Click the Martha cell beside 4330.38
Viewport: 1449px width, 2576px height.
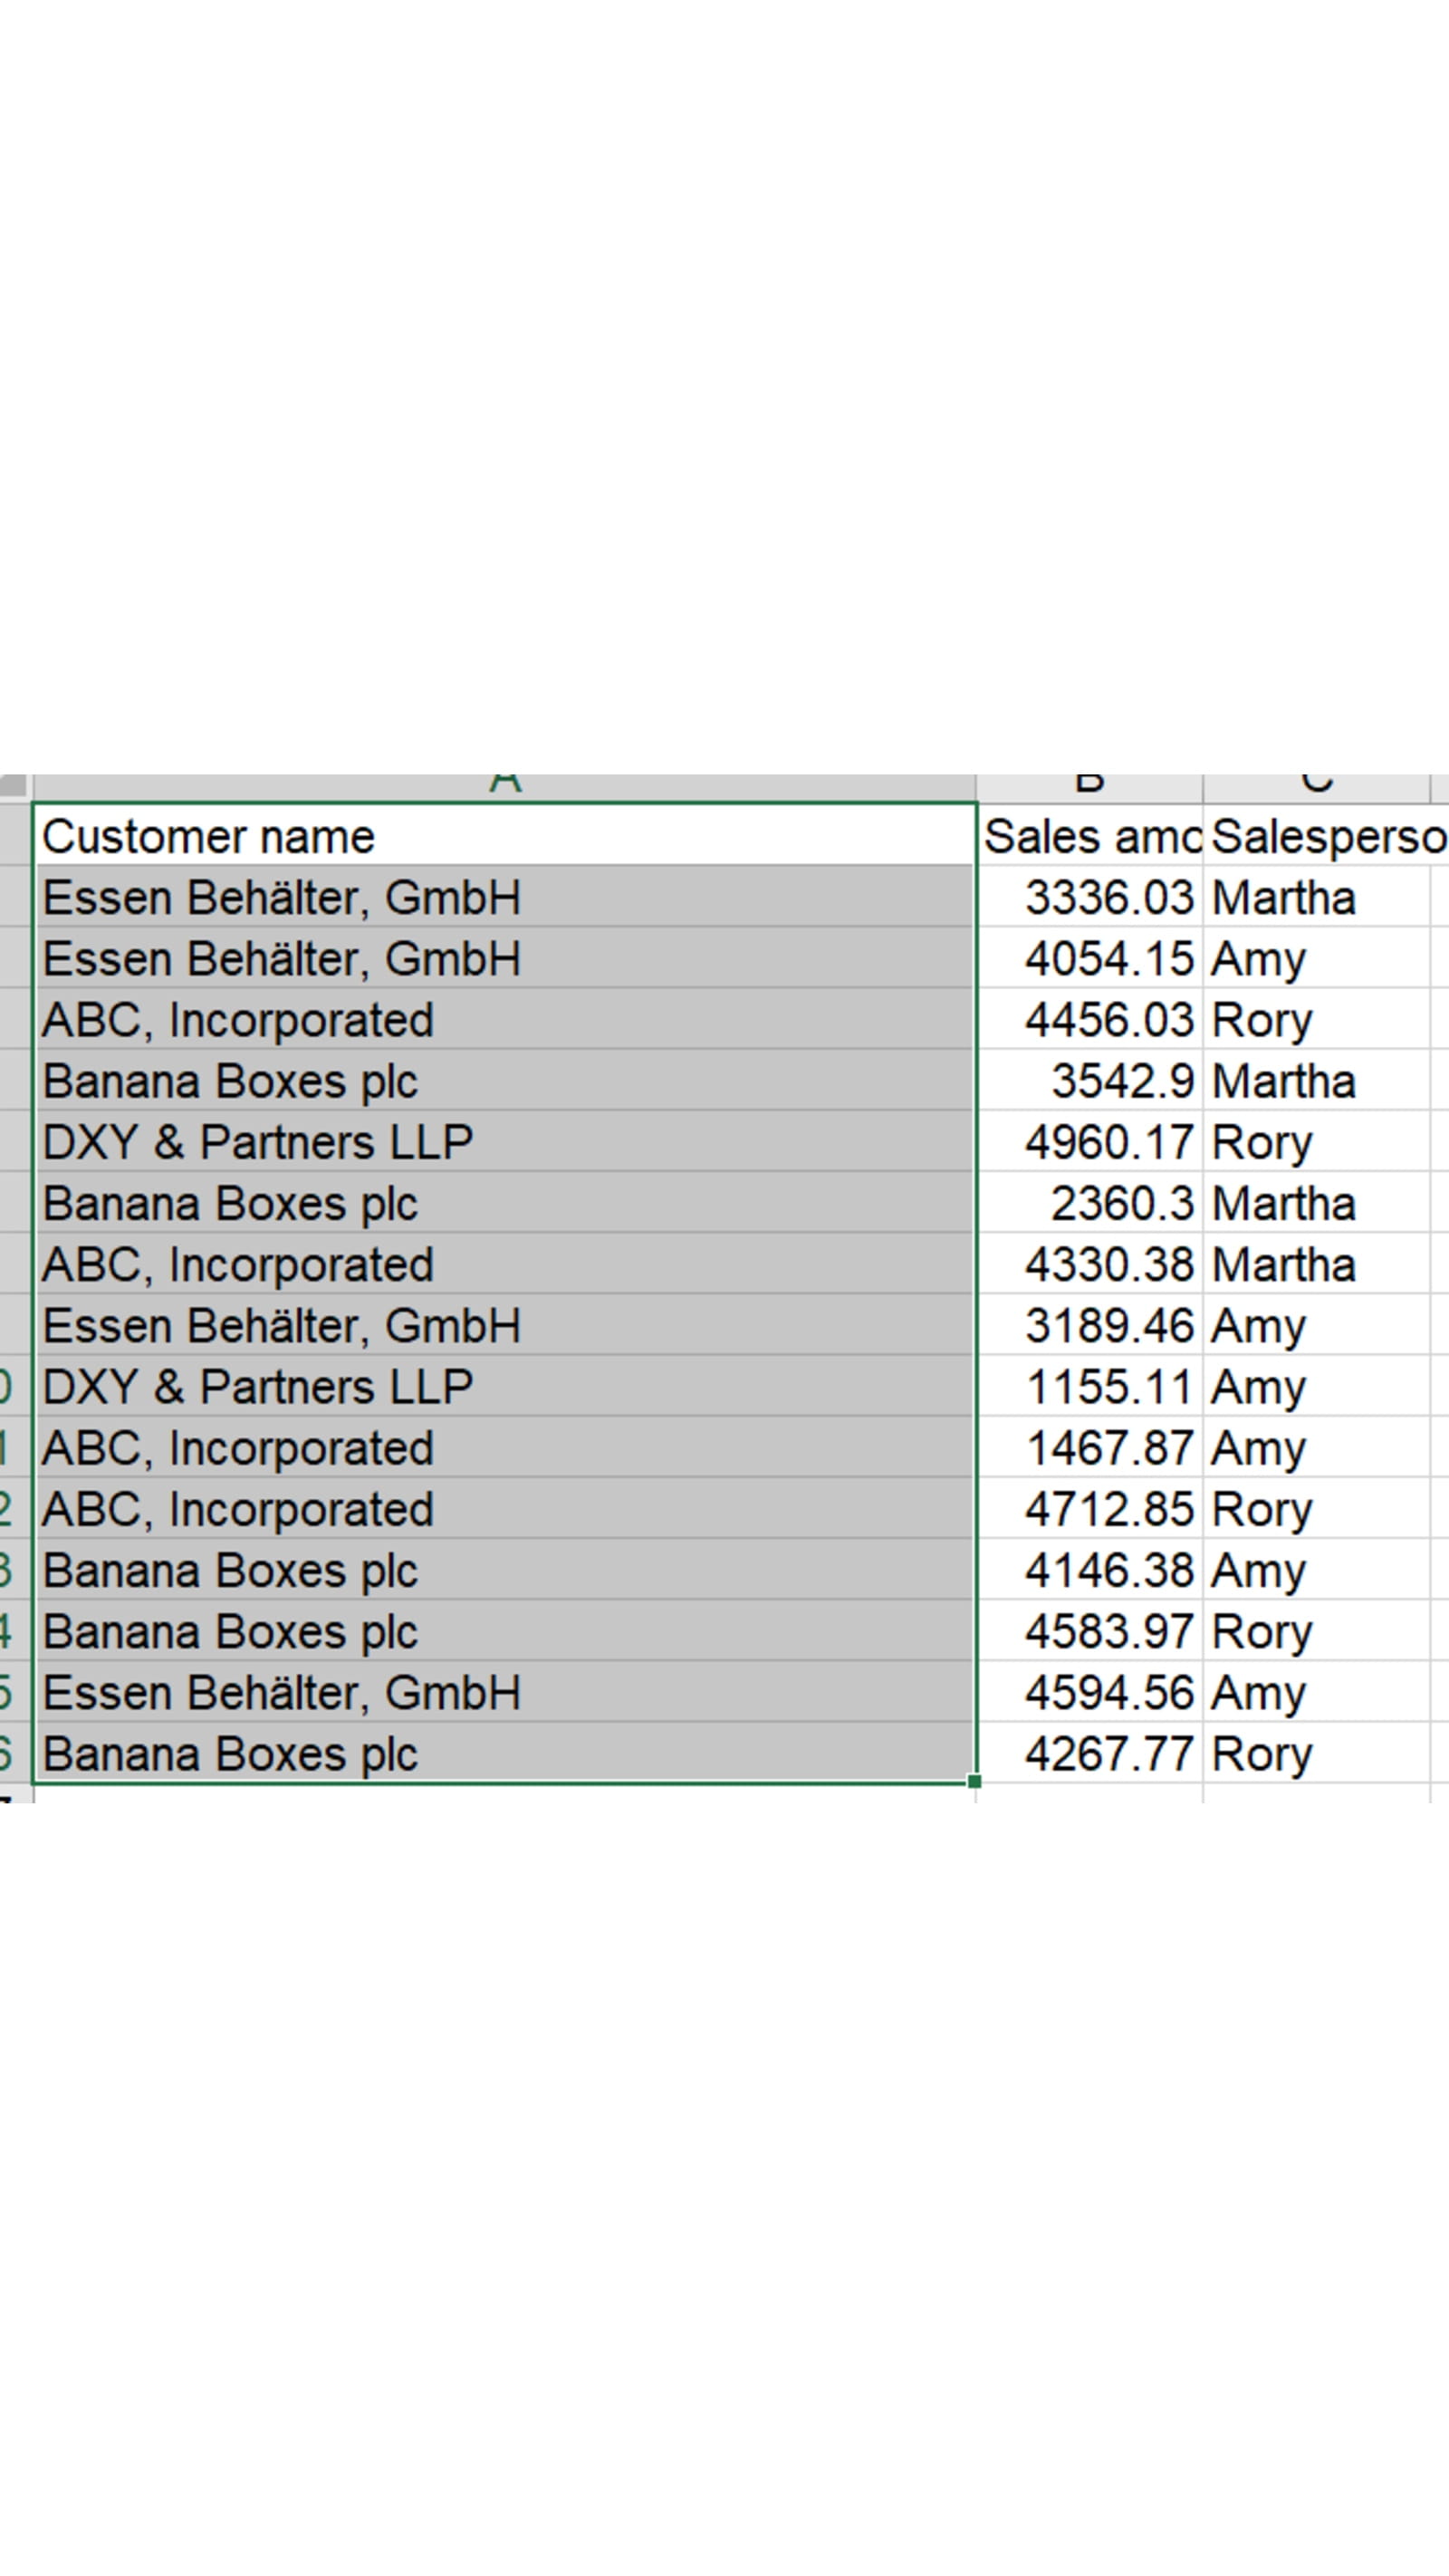click(x=1316, y=1264)
